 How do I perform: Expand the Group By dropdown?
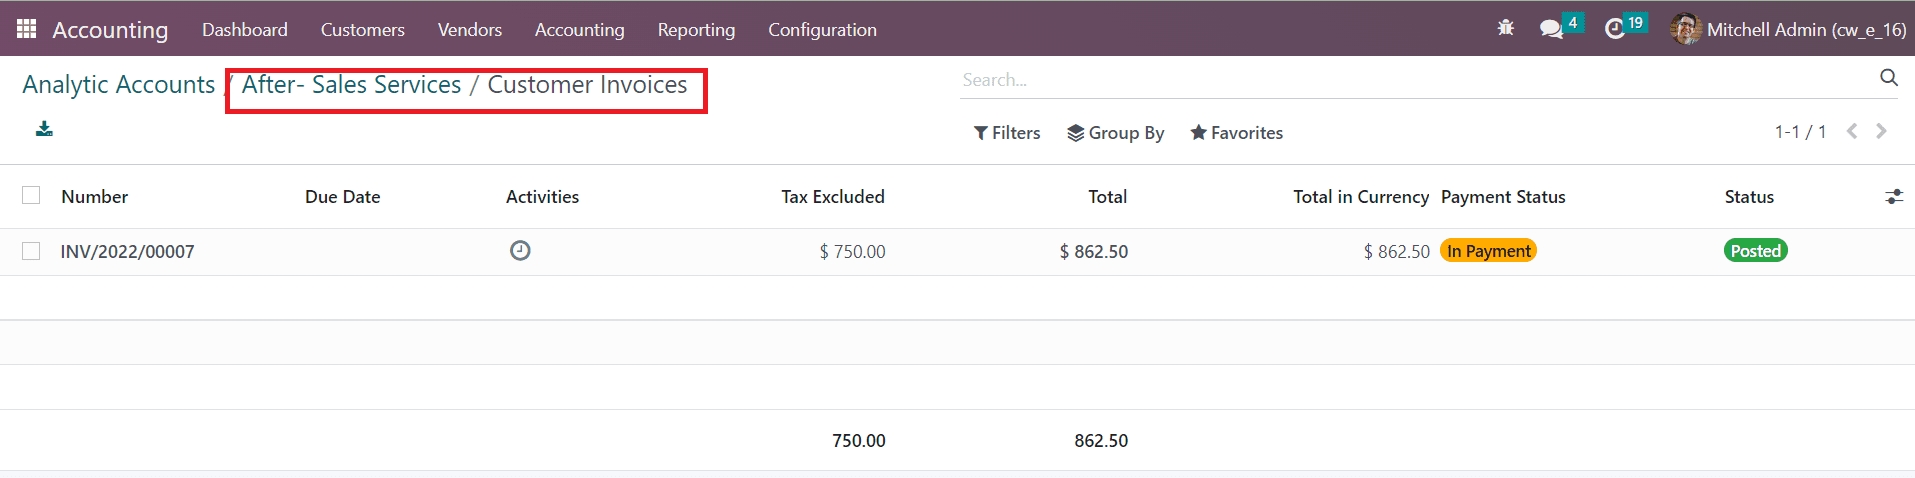[1115, 133]
